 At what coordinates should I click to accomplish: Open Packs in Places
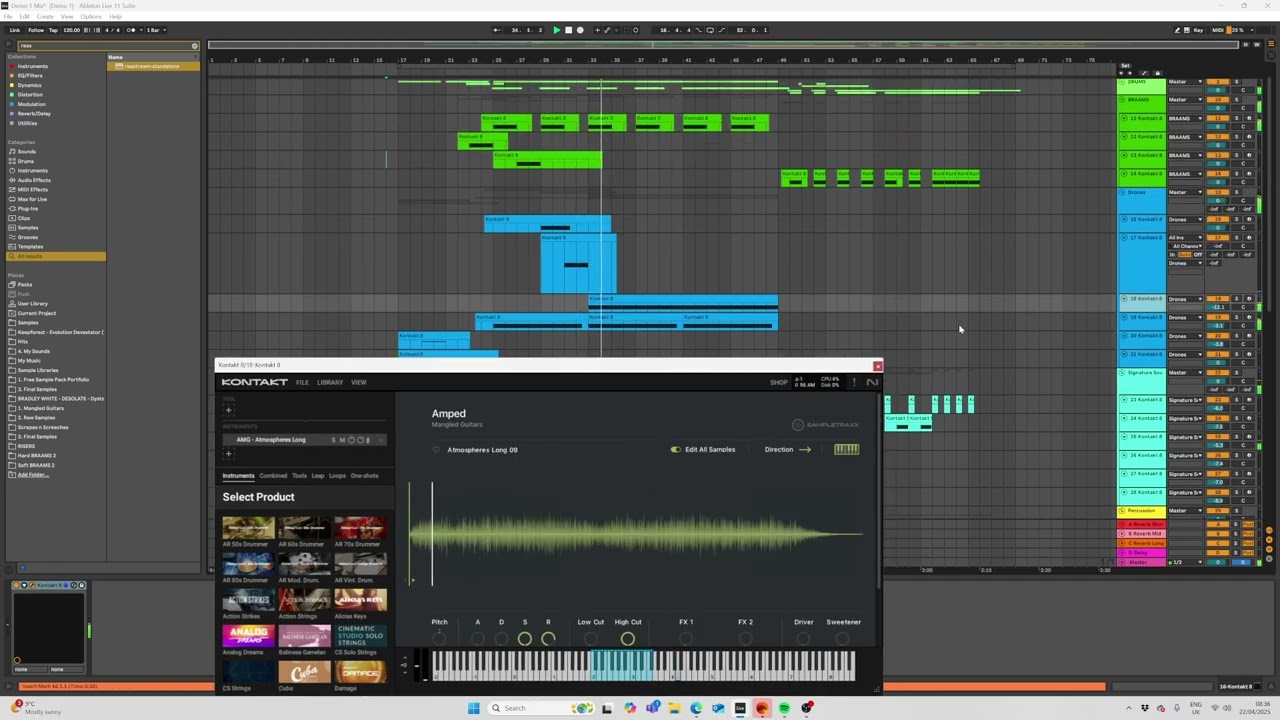(25, 285)
